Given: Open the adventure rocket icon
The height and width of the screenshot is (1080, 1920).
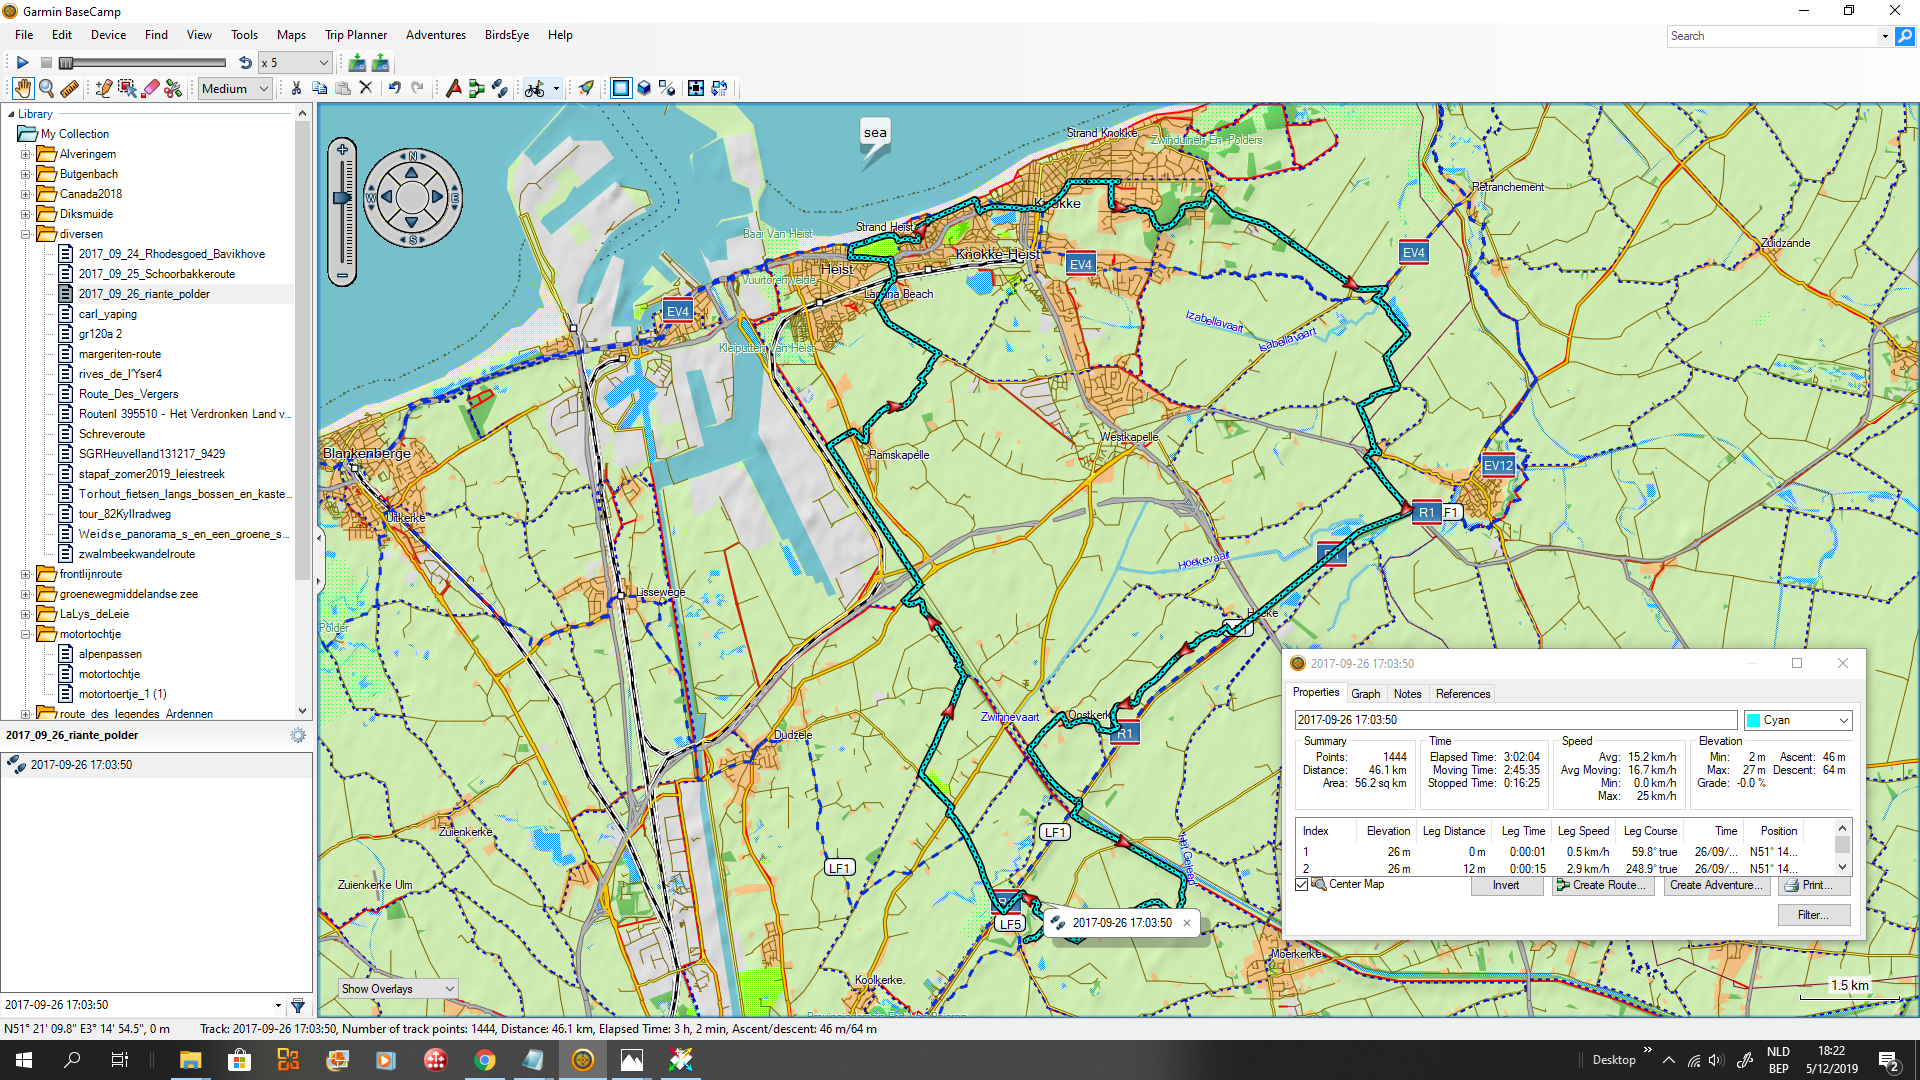Looking at the screenshot, I should [586, 89].
